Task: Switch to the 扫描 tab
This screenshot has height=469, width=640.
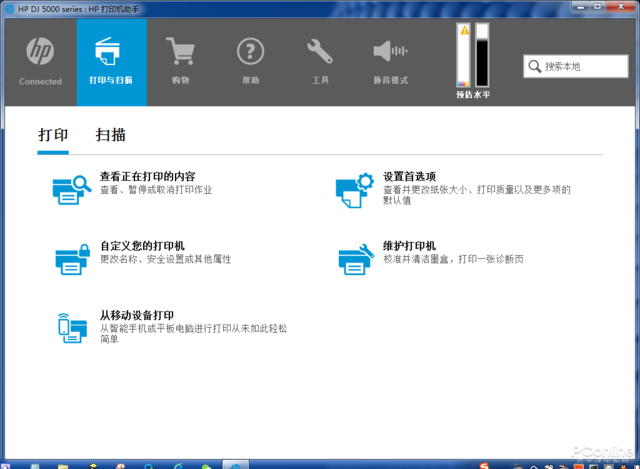Action: pyautogui.click(x=110, y=135)
